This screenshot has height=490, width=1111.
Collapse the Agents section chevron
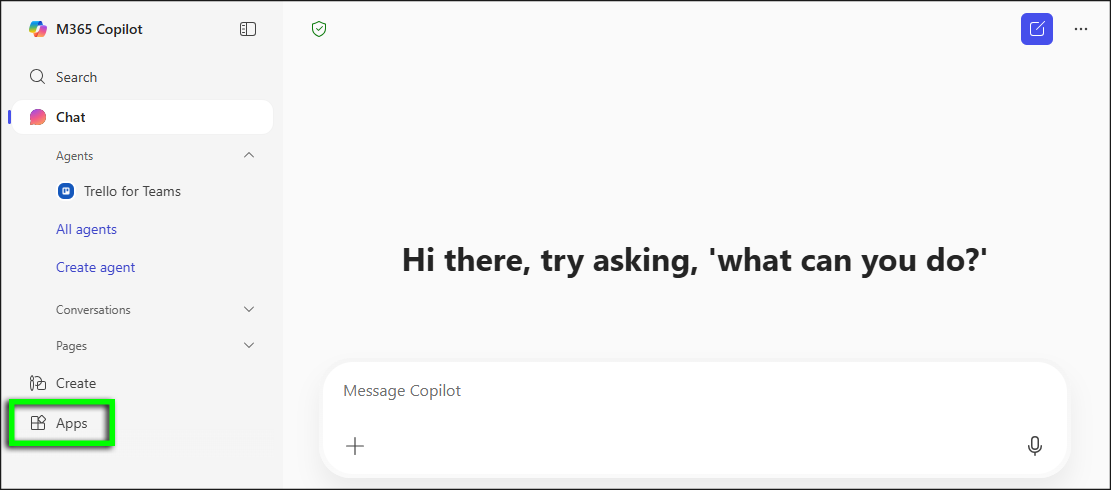pyautogui.click(x=249, y=155)
